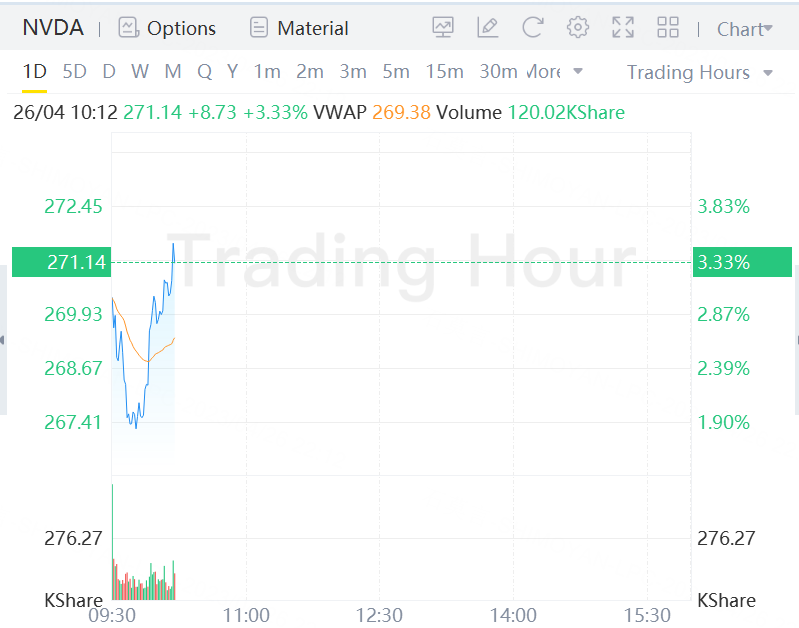The width and height of the screenshot is (799, 628).
Task: Open chart settings gear
Action: pos(578,28)
